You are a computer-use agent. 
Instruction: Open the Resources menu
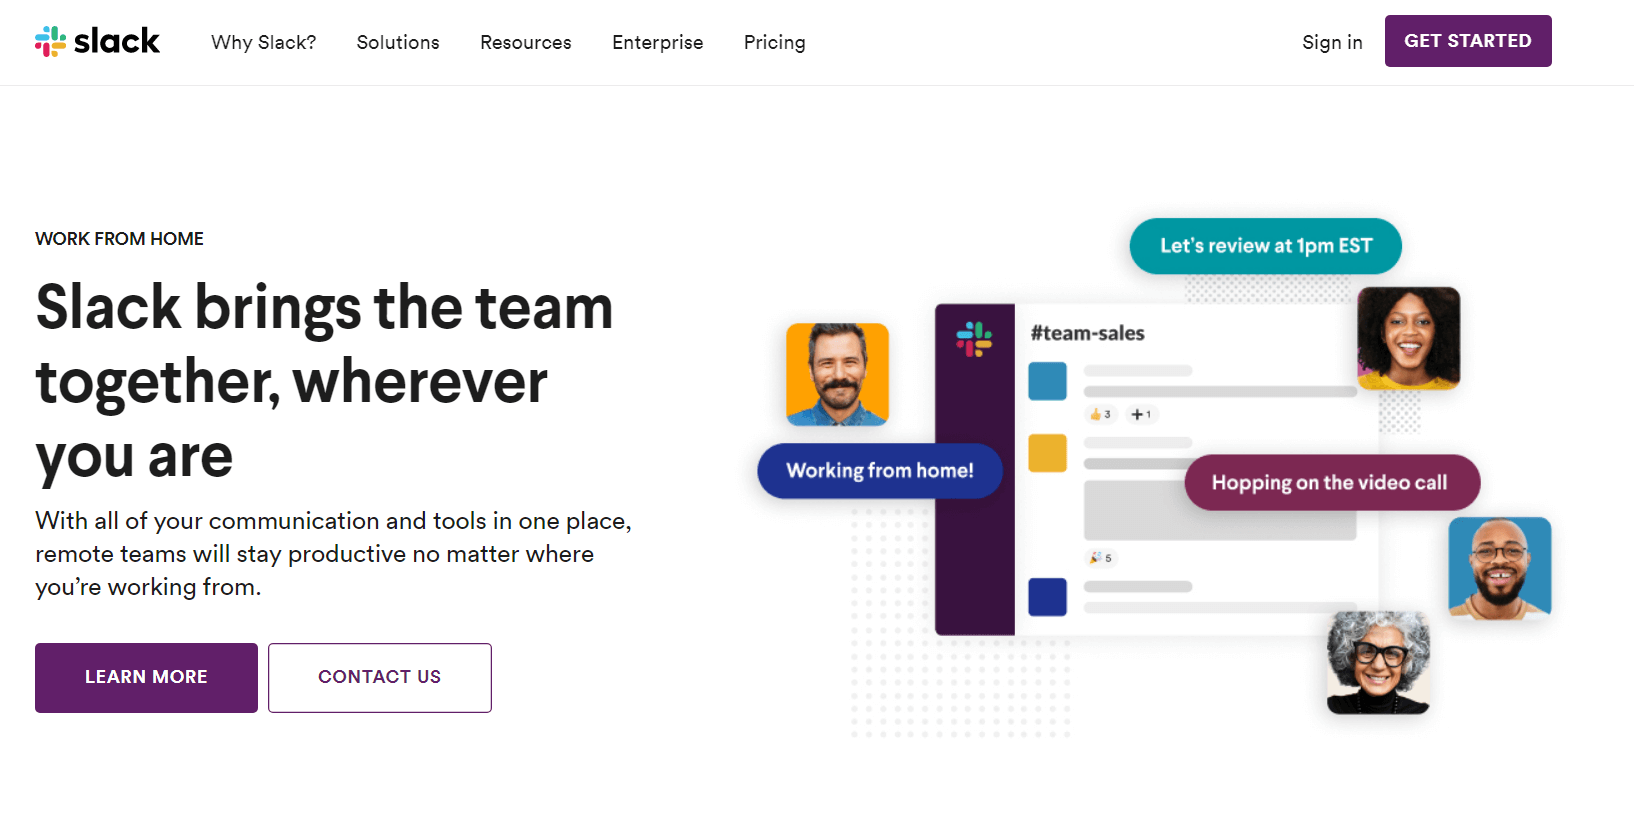pos(526,42)
